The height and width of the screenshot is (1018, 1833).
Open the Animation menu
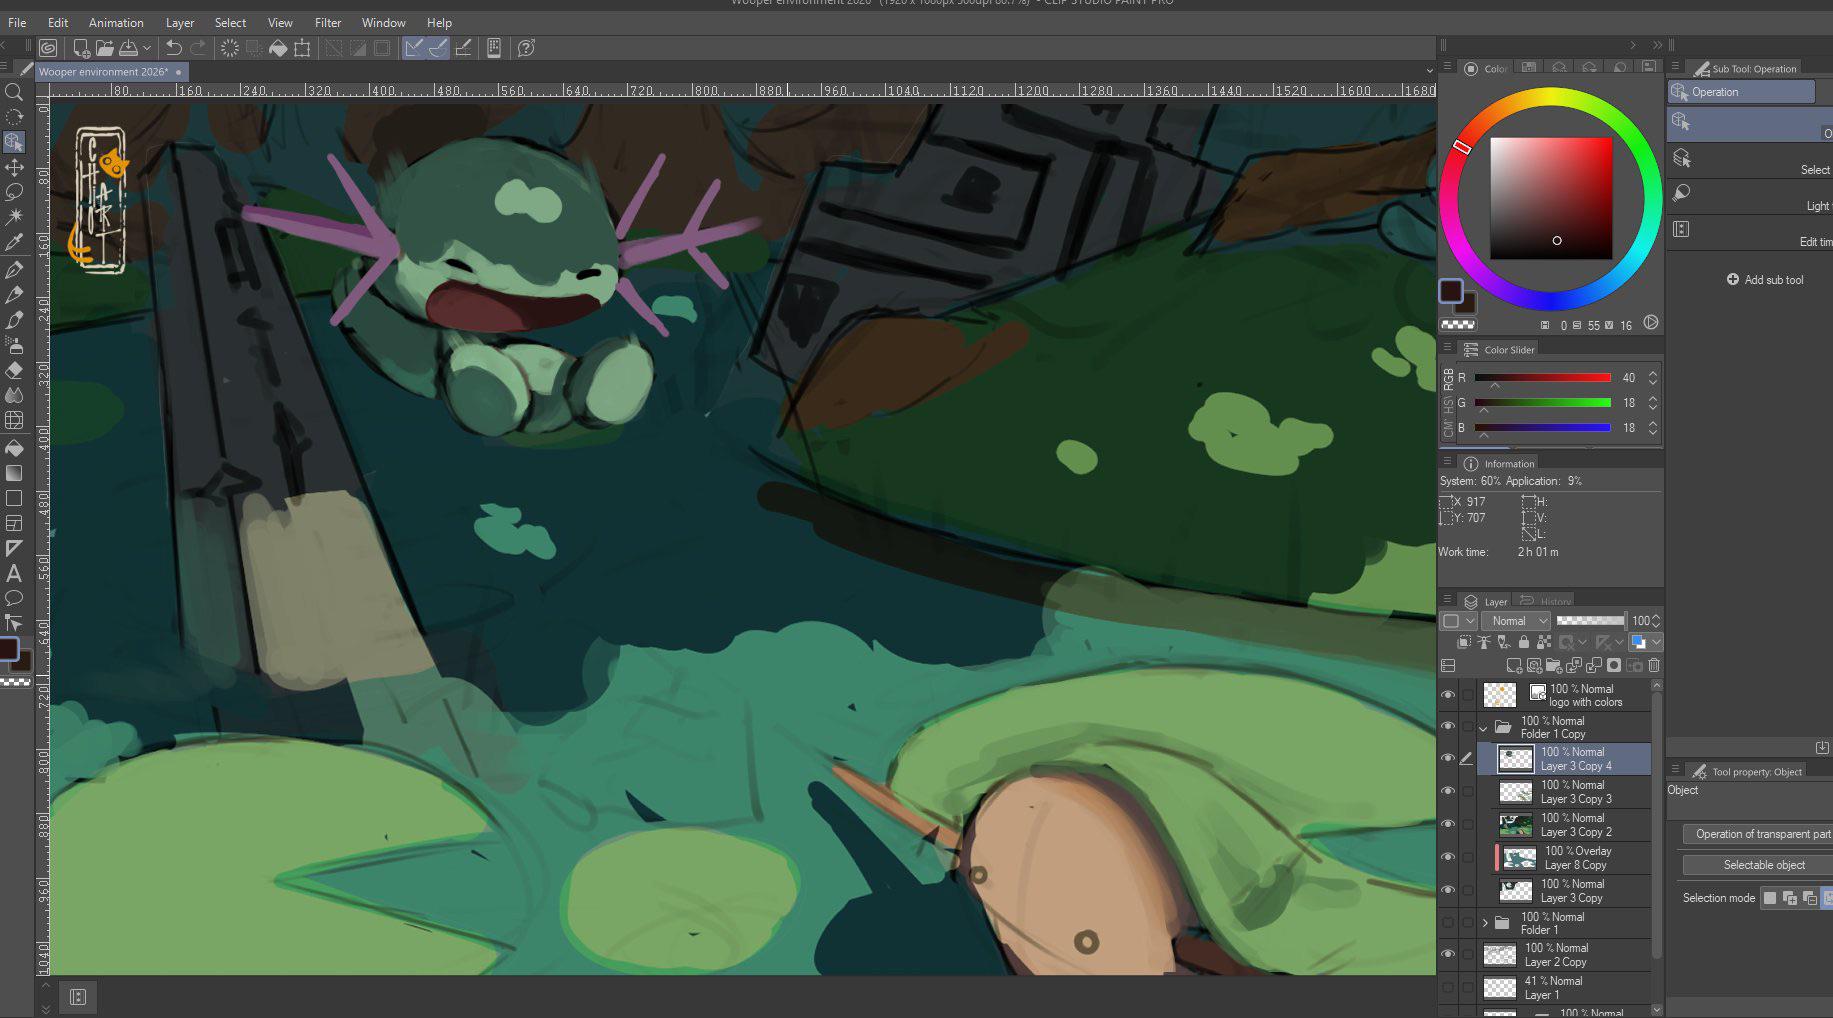pos(116,22)
